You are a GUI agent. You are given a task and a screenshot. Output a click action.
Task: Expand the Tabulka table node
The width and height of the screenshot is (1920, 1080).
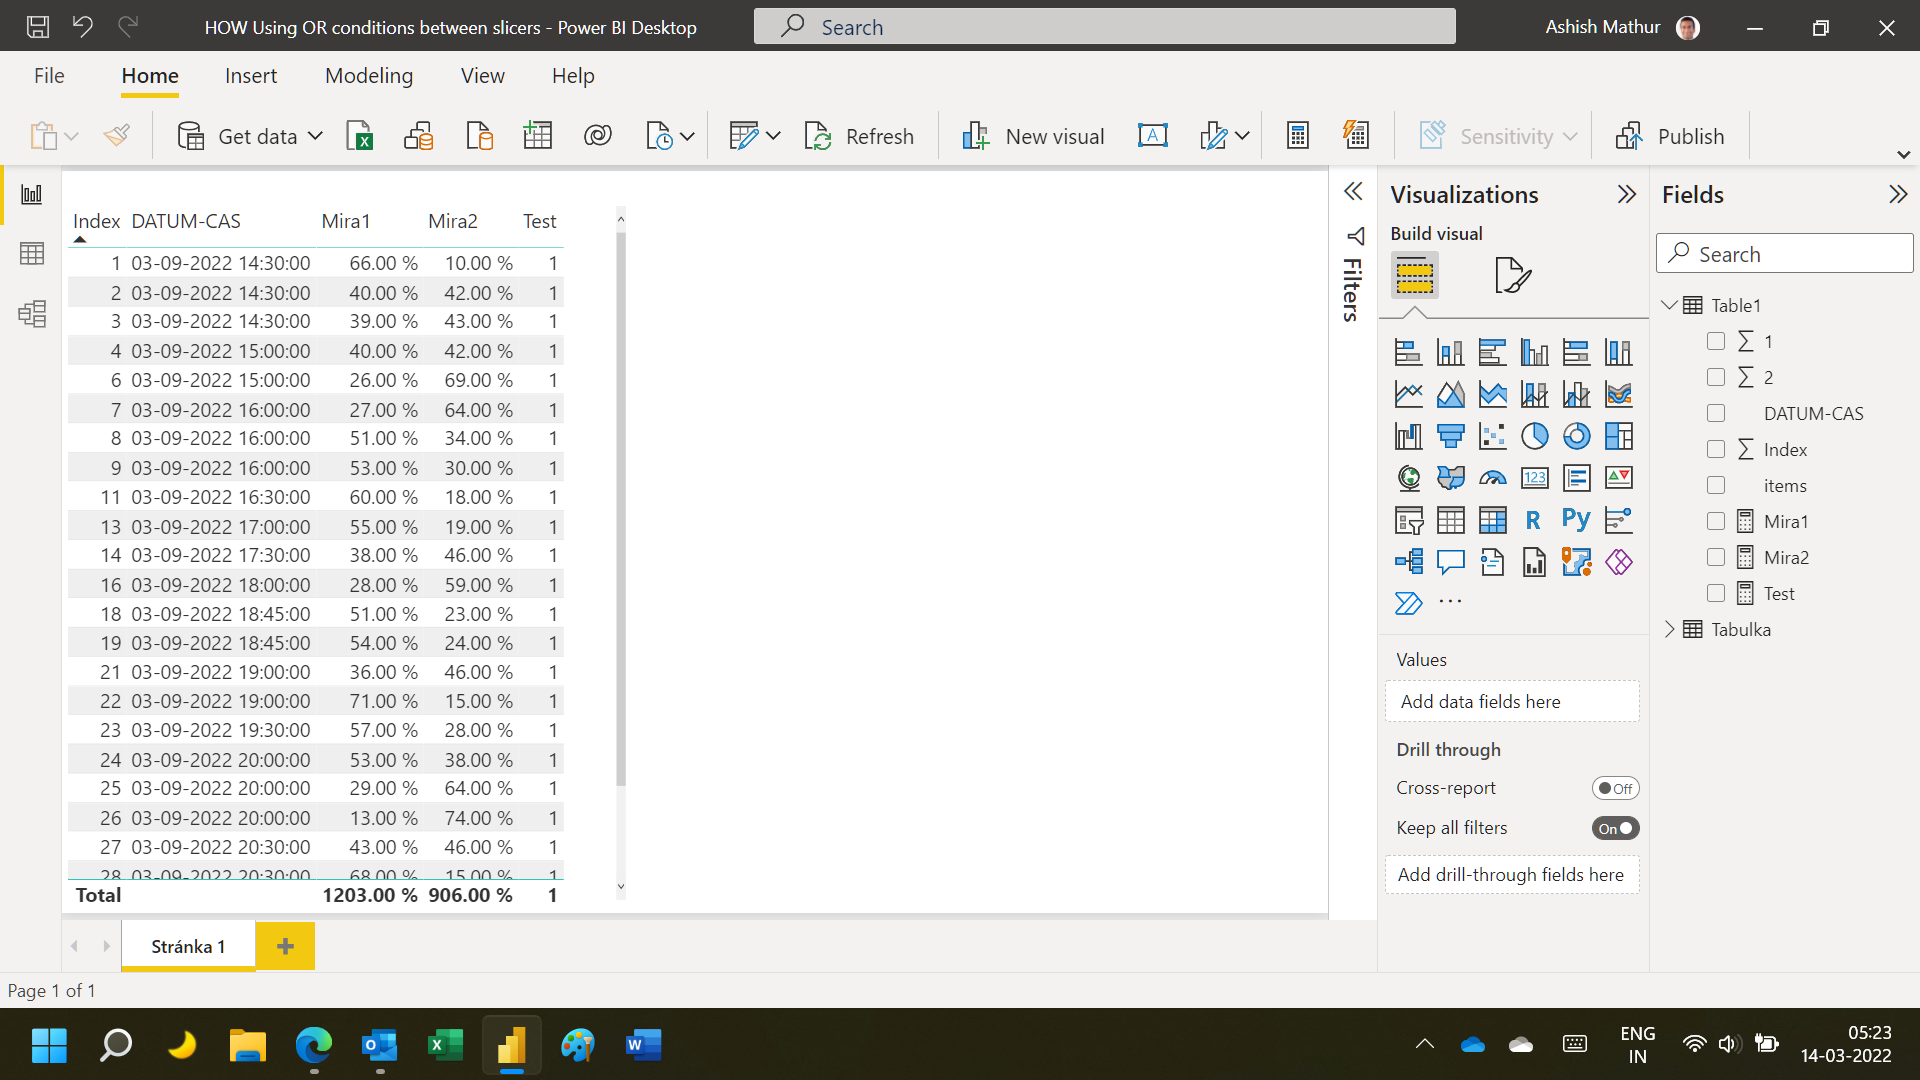tap(1669, 629)
